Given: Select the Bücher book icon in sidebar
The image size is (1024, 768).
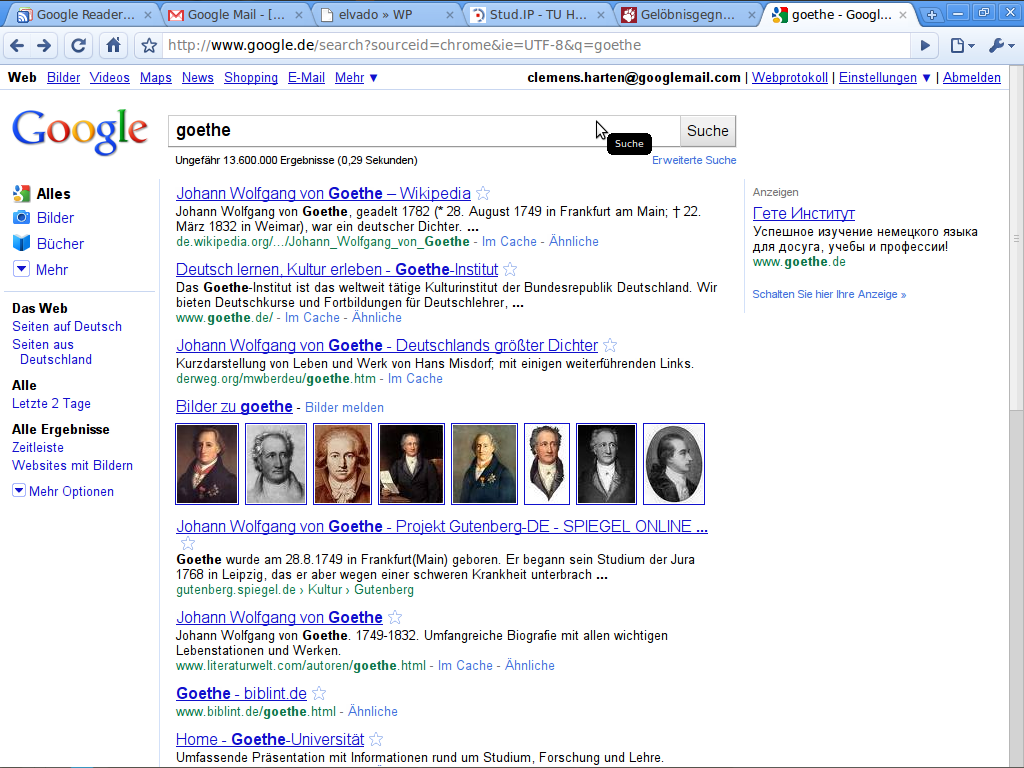Looking at the screenshot, I should [22, 243].
